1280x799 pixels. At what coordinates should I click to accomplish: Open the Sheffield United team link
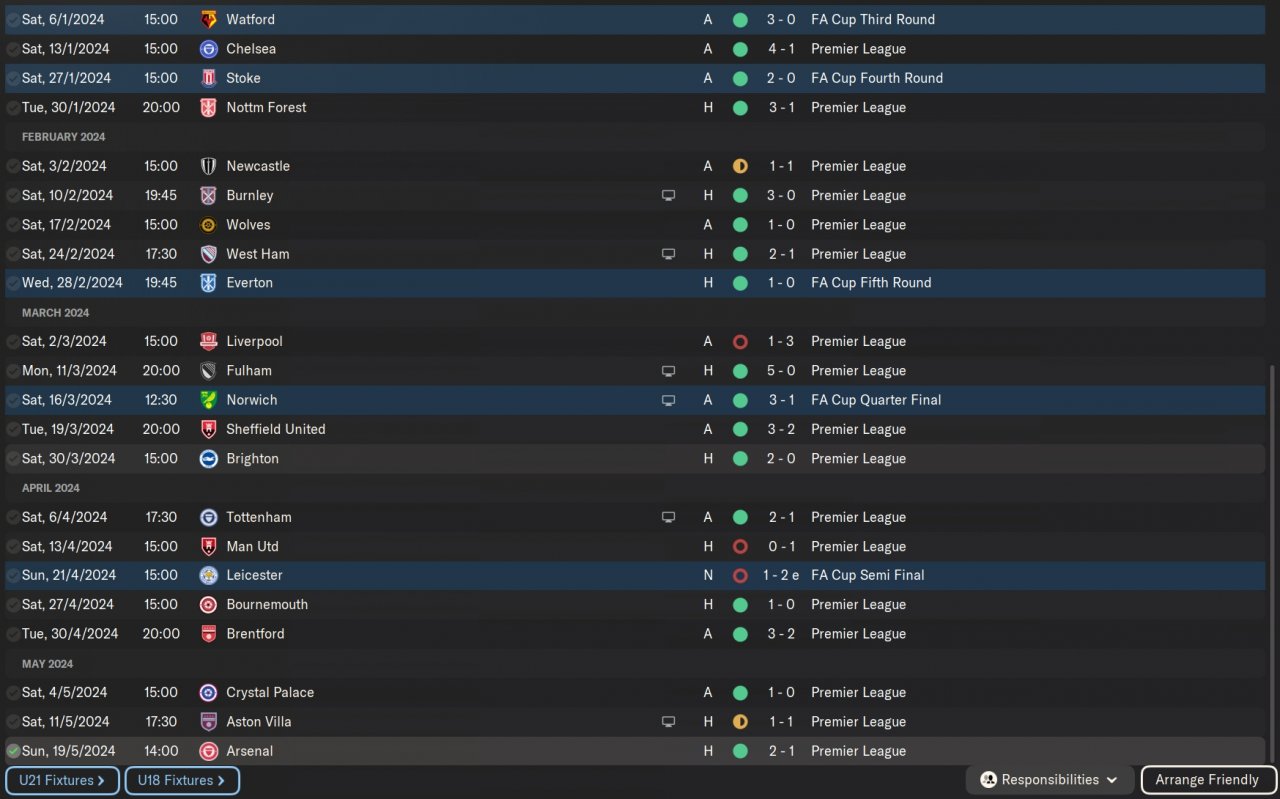276,429
